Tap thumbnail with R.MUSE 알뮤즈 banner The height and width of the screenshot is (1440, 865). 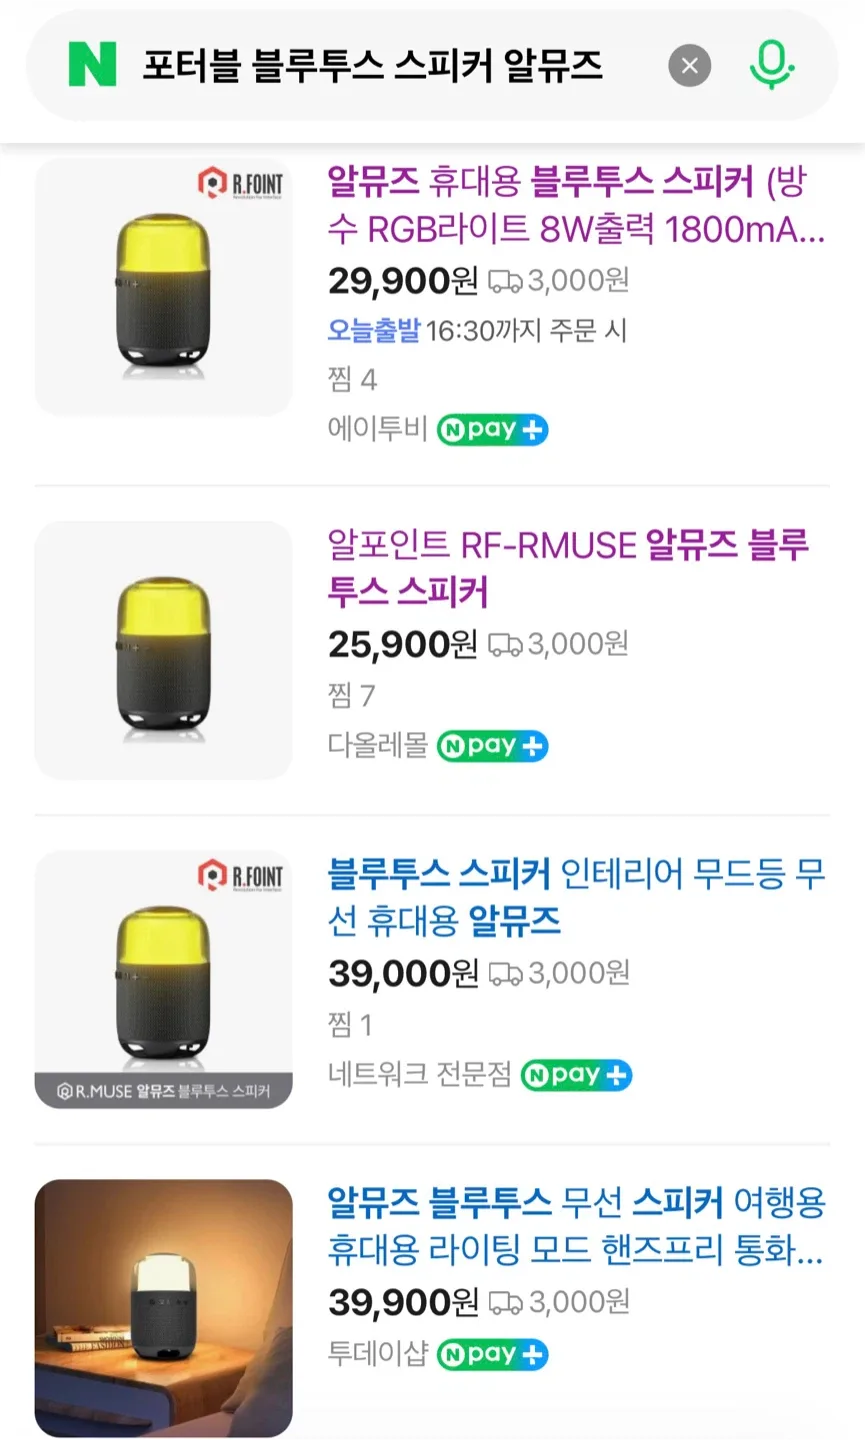tap(163, 979)
